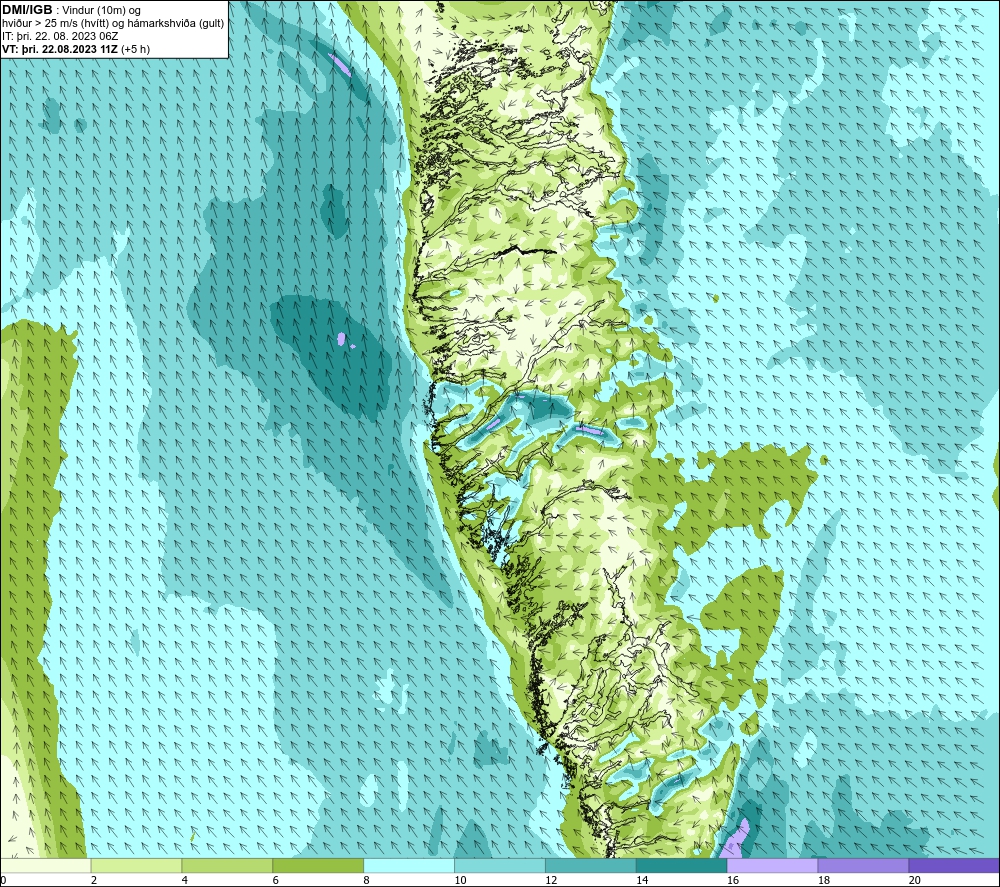This screenshot has width=1000, height=887.
Task: Click the "DMI/IGB" model title text
Action: coord(27,10)
